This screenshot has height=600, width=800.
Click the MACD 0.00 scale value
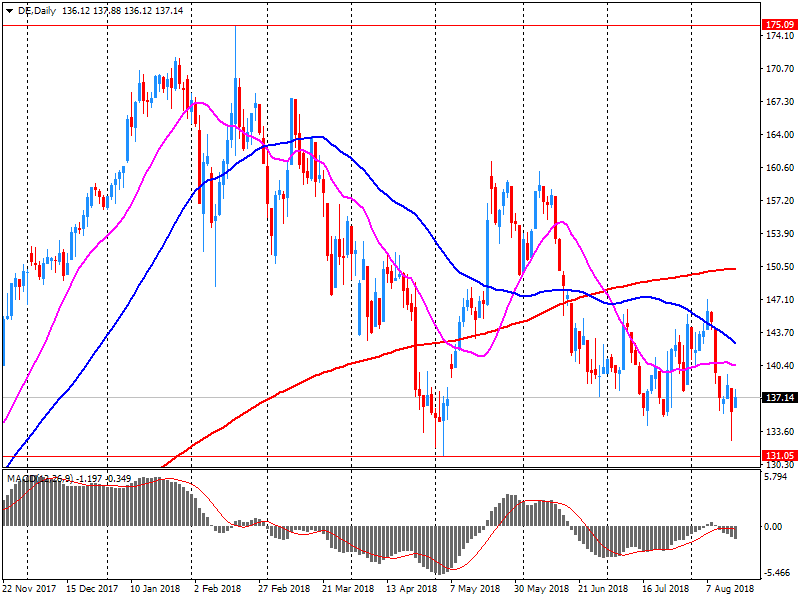coord(774,527)
